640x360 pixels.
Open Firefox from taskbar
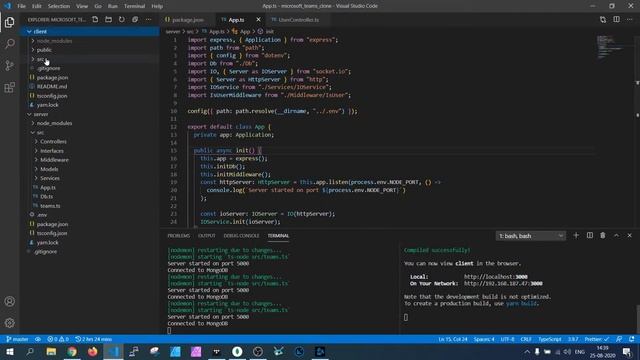click(93, 351)
